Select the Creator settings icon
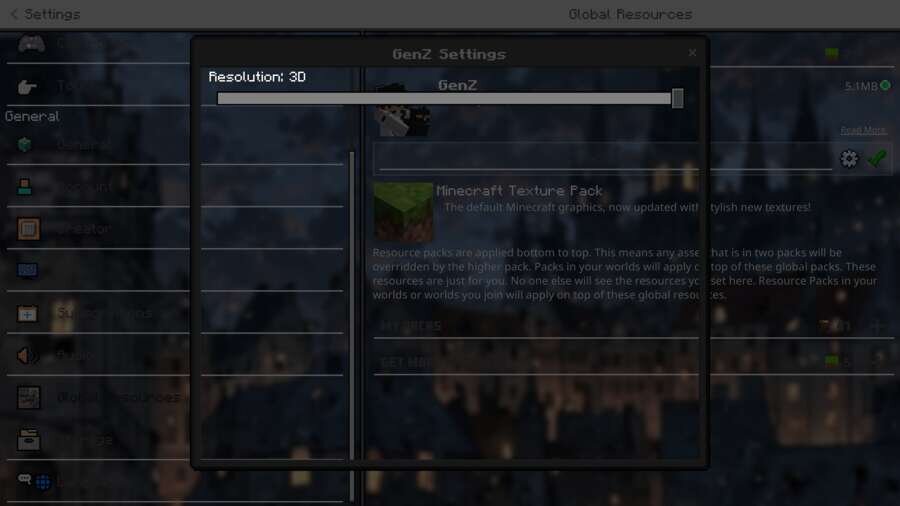The image size is (900, 506). pyautogui.click(x=28, y=228)
